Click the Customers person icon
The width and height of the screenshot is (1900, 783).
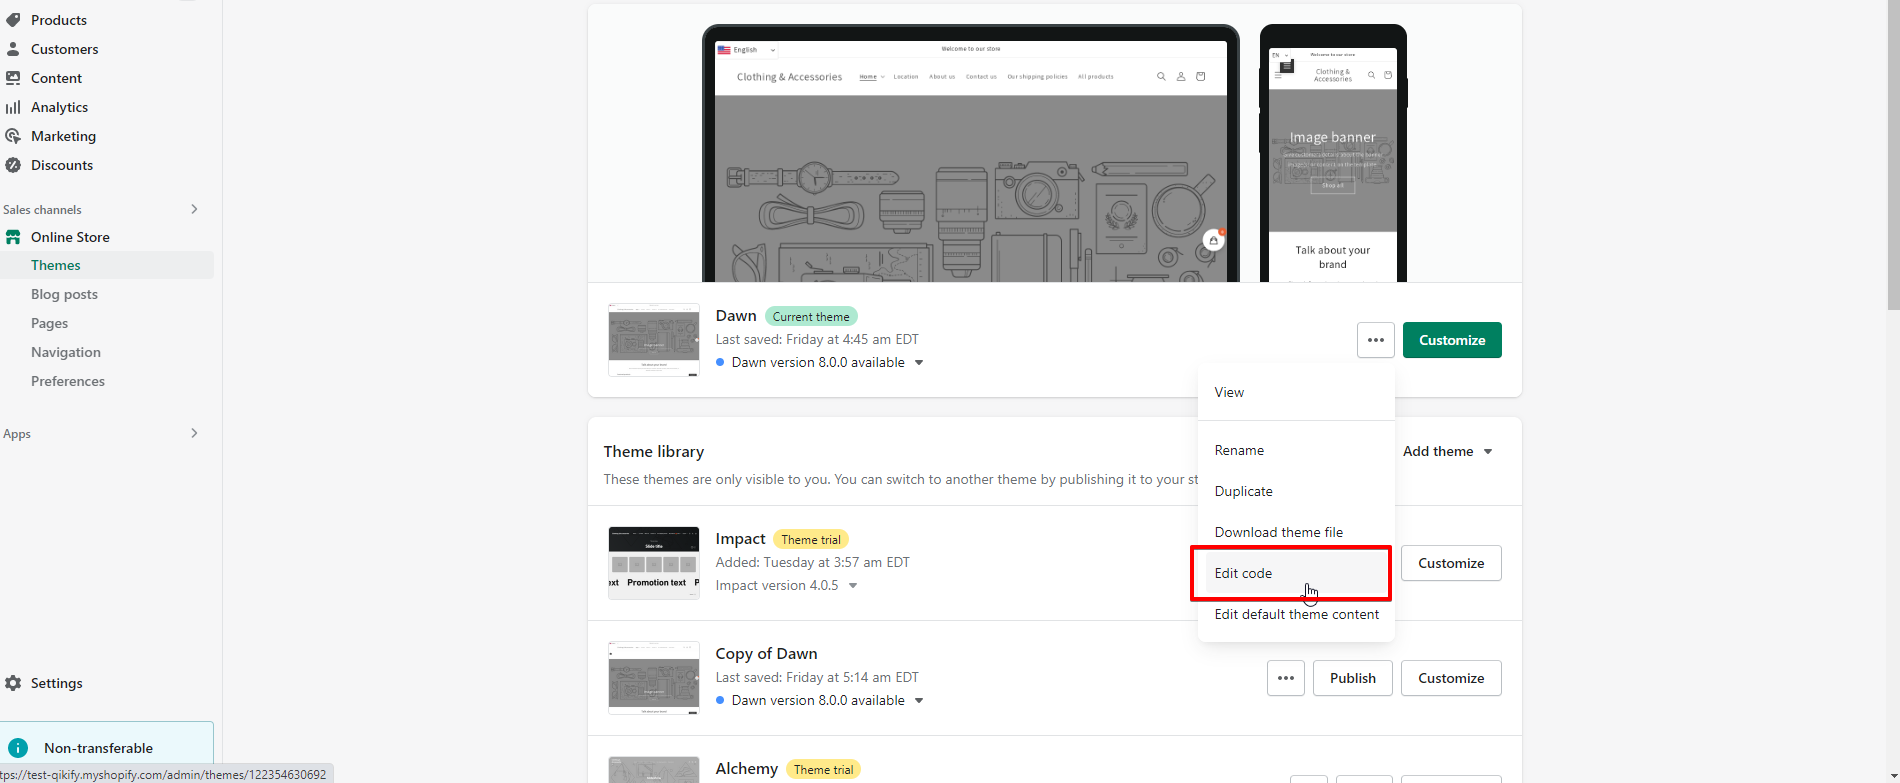(13, 49)
